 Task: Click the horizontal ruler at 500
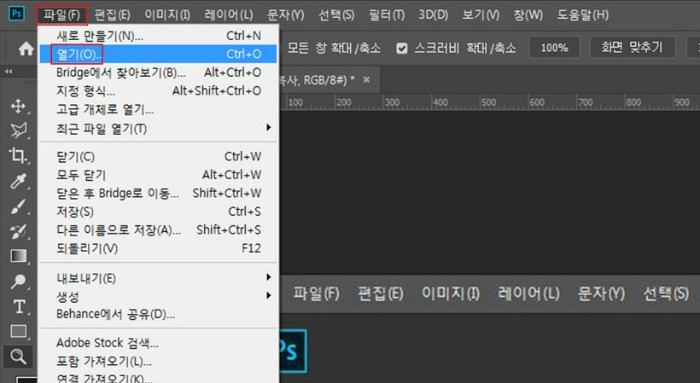(488, 102)
